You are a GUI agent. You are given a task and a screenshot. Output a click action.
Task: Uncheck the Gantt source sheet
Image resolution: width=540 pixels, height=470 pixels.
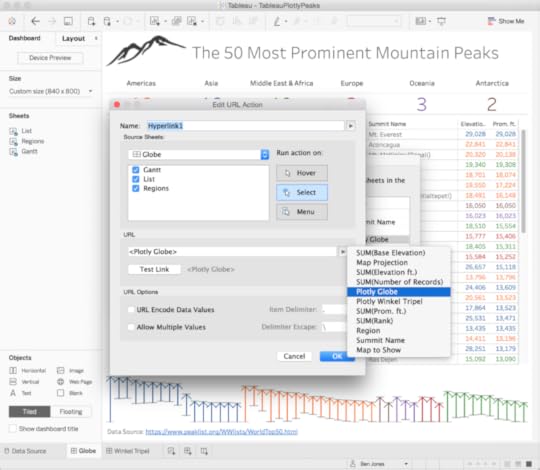click(136, 170)
